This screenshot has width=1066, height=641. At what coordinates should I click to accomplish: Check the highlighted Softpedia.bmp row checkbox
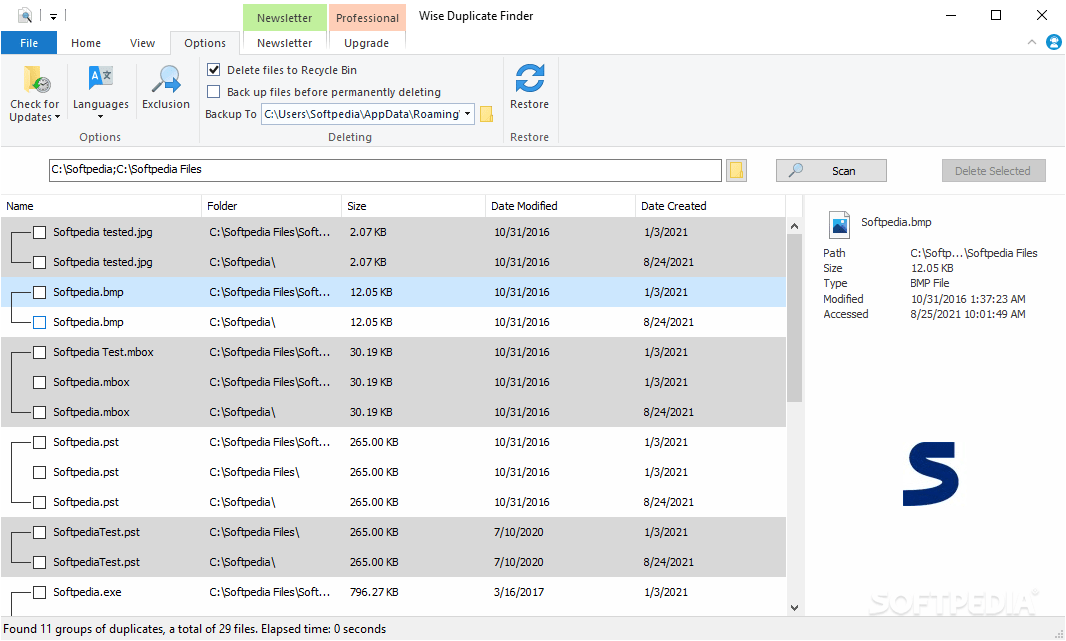pos(39,292)
